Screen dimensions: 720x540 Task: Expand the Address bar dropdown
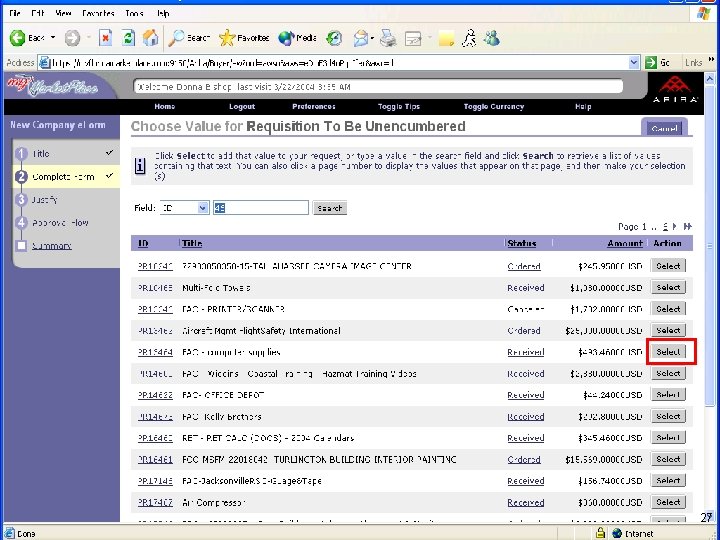point(634,62)
